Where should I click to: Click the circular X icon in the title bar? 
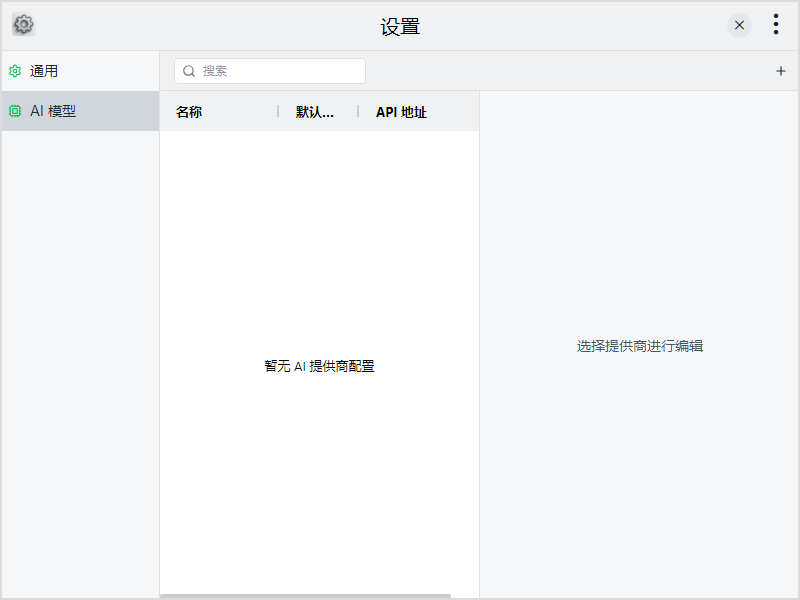point(738,25)
